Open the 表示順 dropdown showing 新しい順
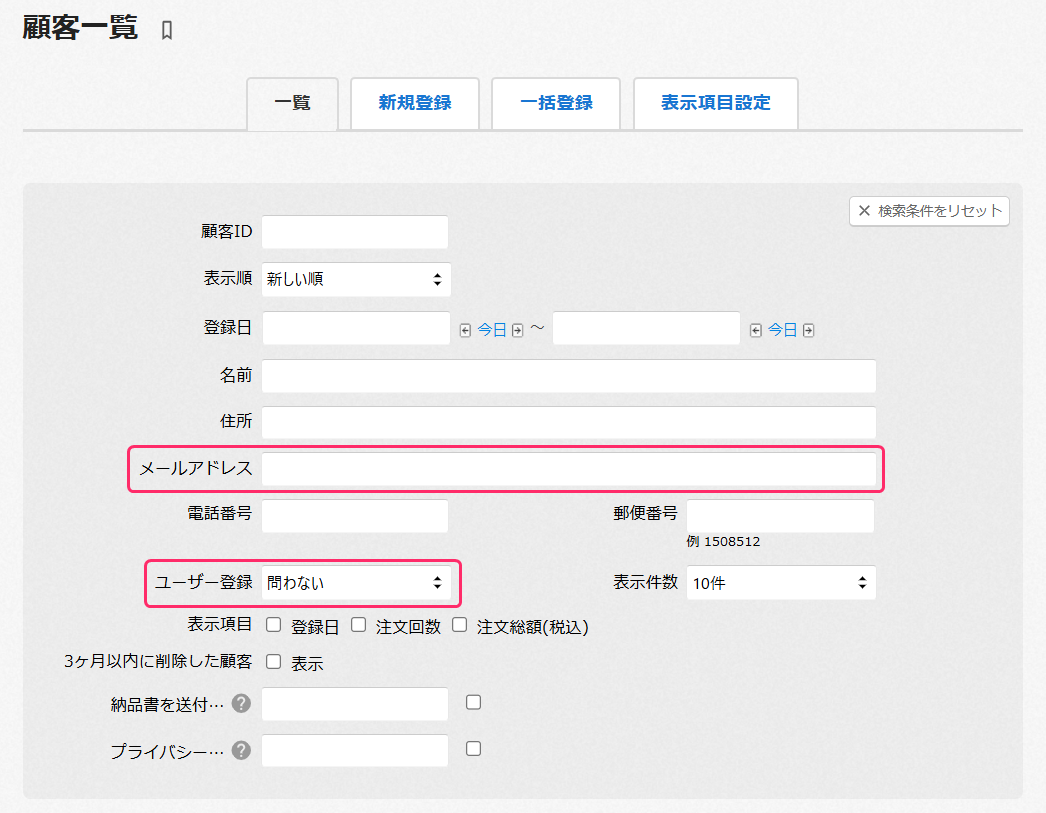Screen dimensions: 1046x813 356,279
